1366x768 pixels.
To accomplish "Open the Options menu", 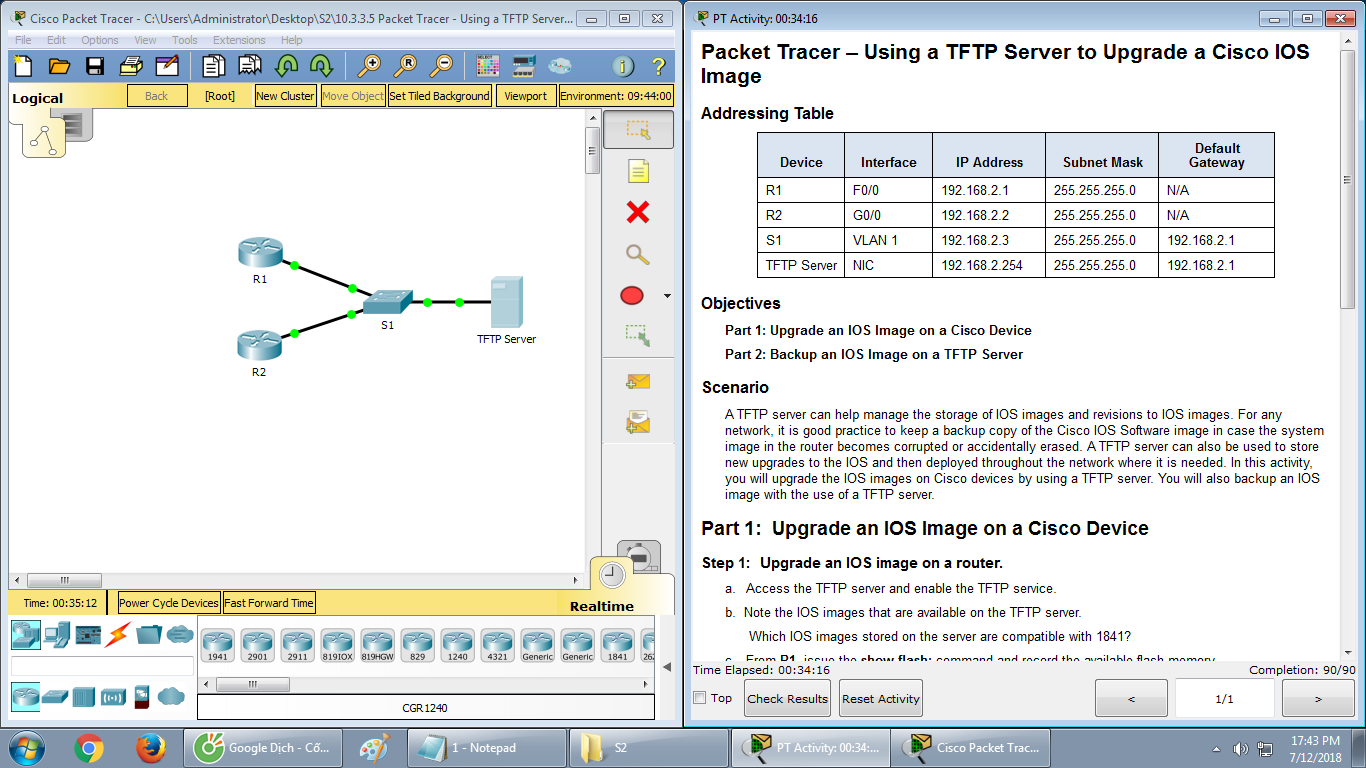I will [100, 40].
